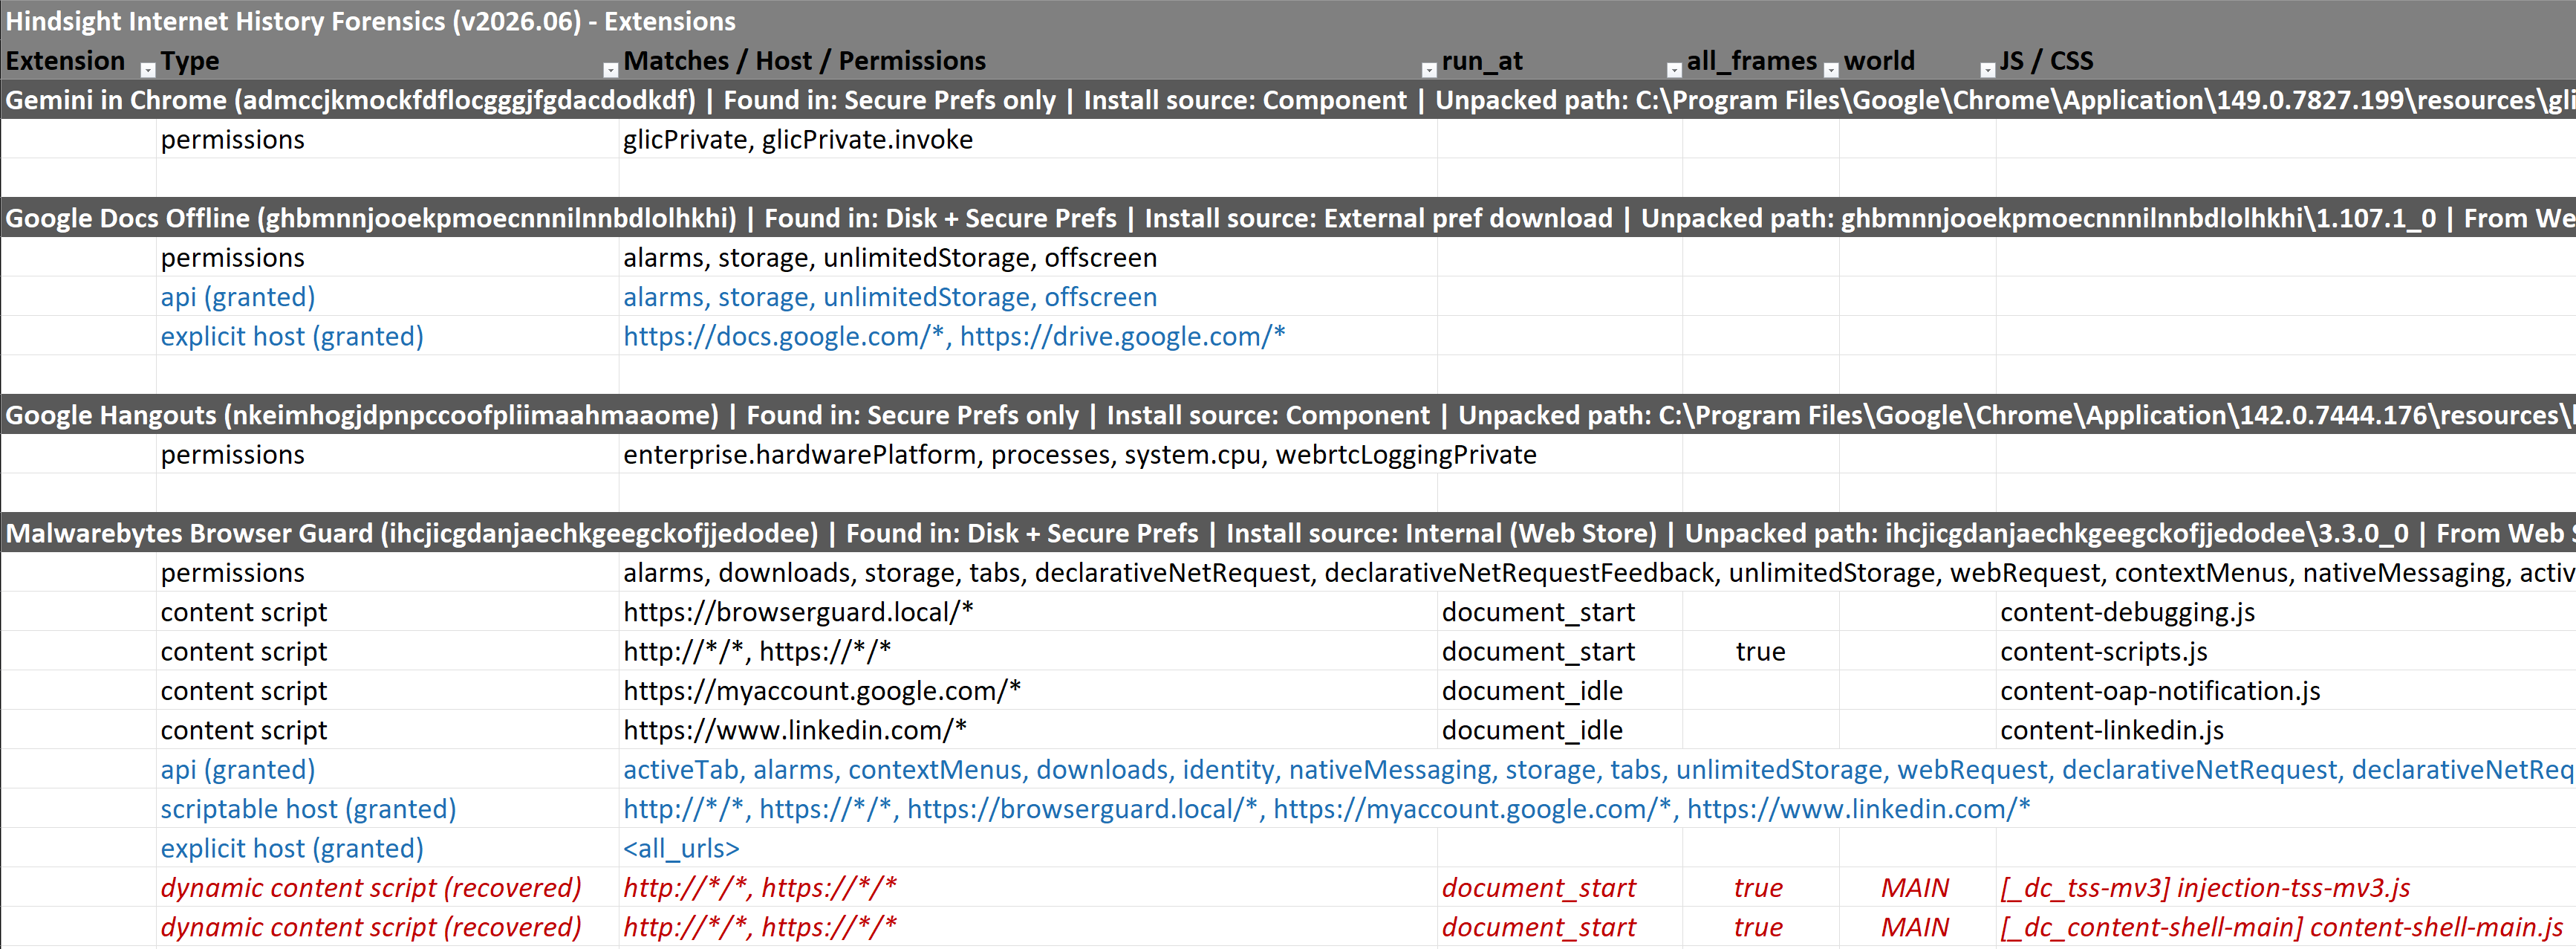Select the JS / CSS column header
The height and width of the screenshot is (949, 2576).
tap(2286, 61)
